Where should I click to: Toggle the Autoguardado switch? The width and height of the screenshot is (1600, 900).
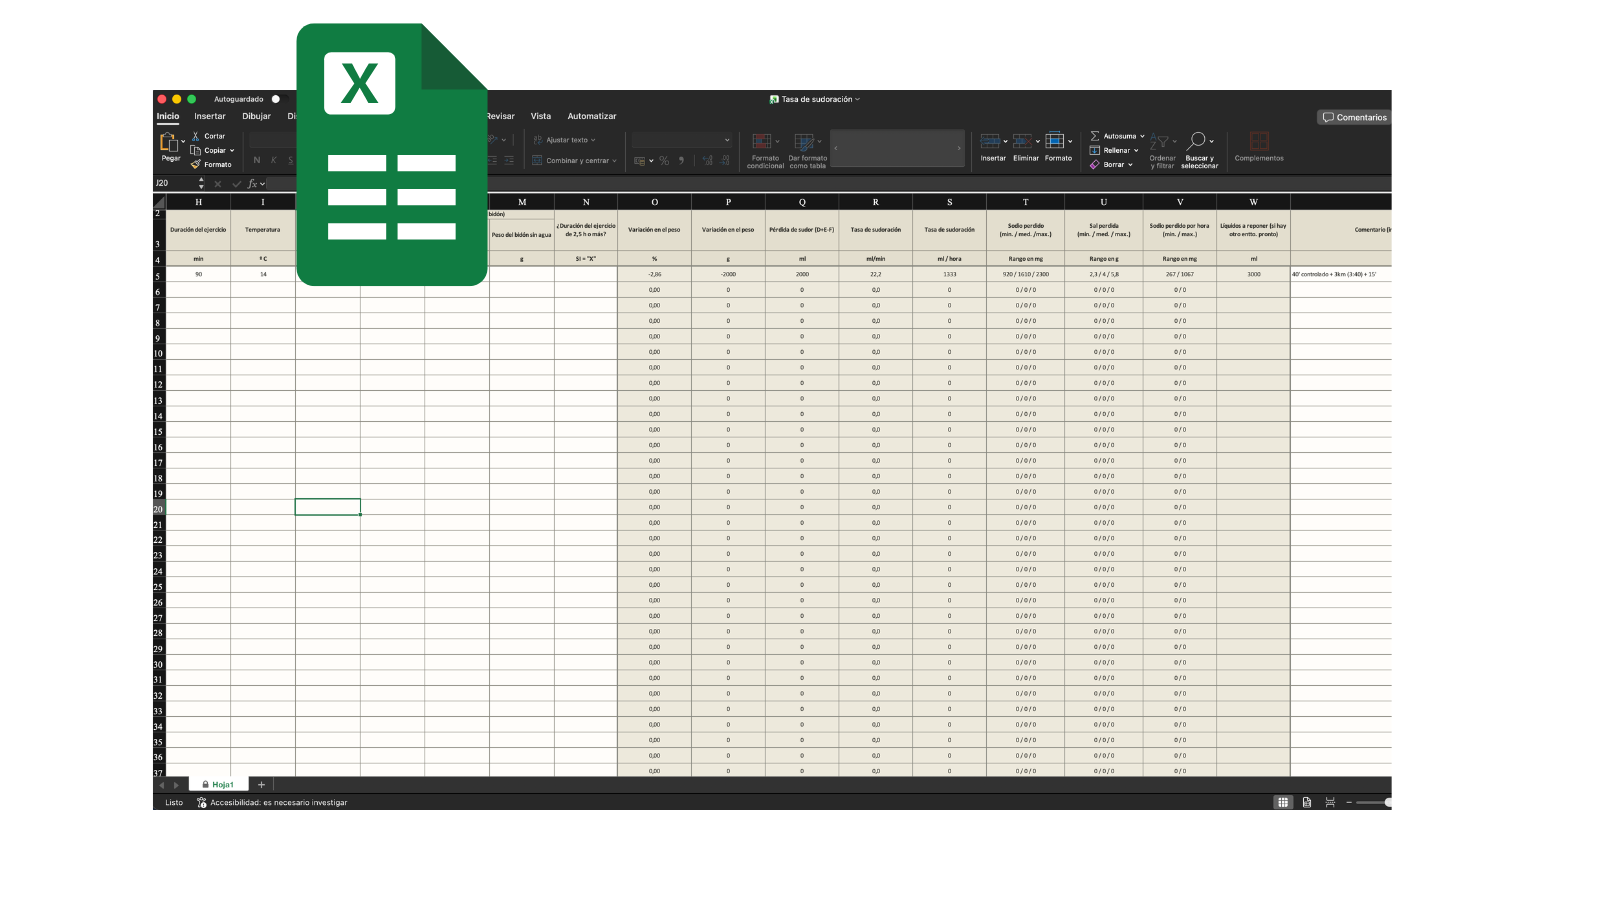[x=279, y=99]
